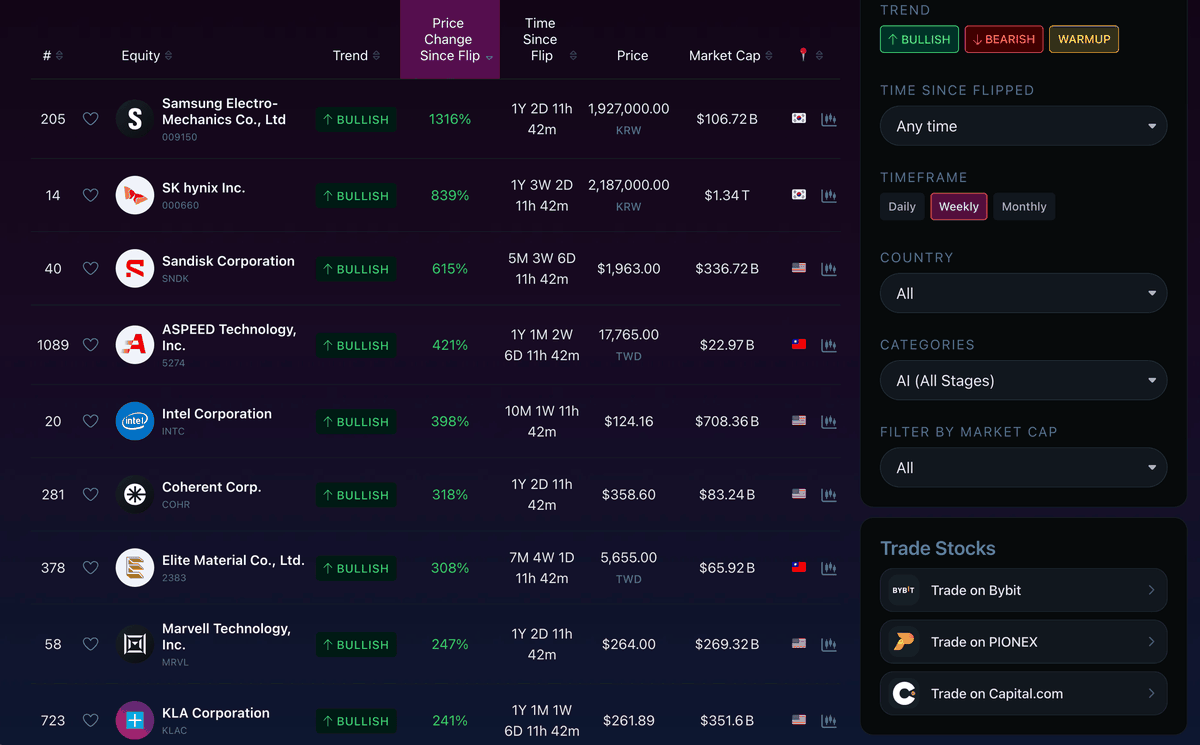The image size is (1200, 745).
Task: Open the Samsung Electro-Mechanics Co., Ltd equity name
Action: 224,111
